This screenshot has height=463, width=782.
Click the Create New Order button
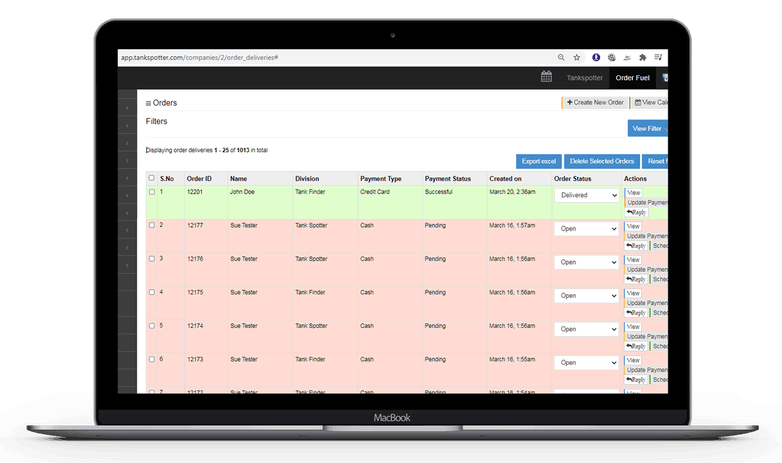594,102
